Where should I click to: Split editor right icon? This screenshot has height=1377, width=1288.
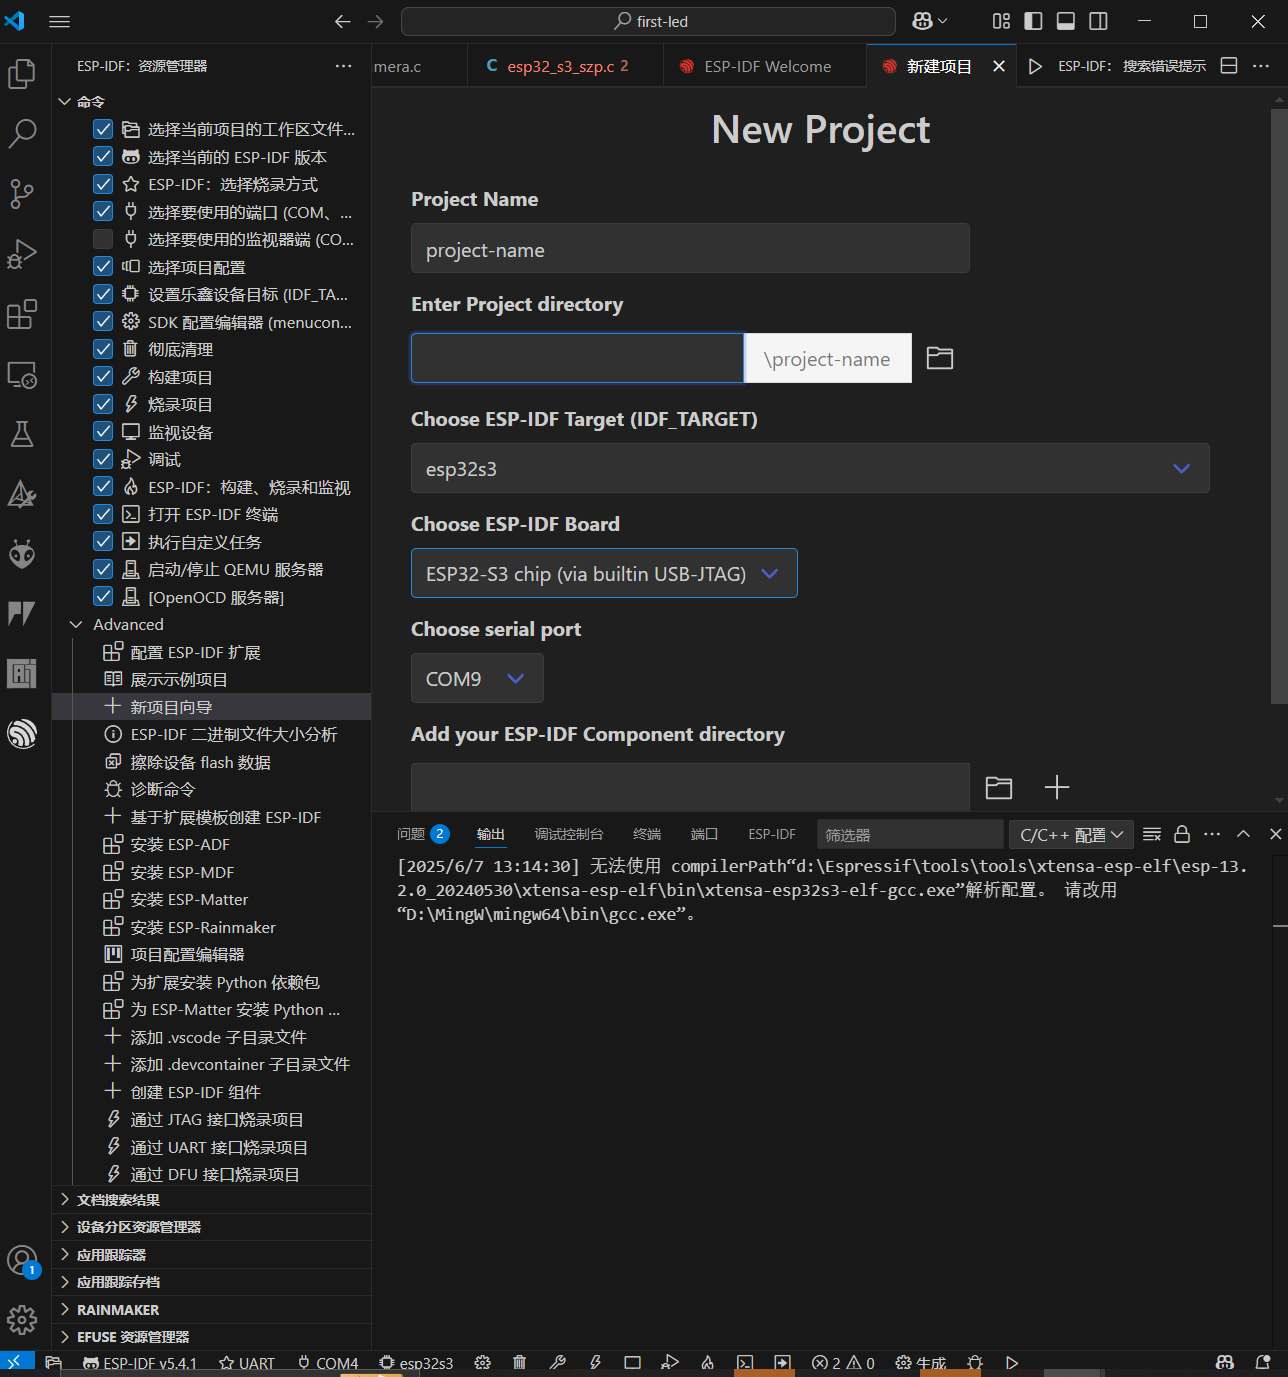point(1229,66)
